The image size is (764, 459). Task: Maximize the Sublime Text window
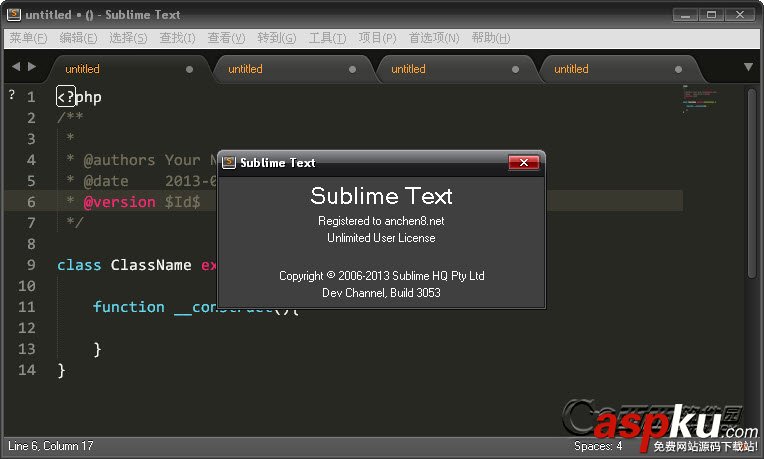711,15
